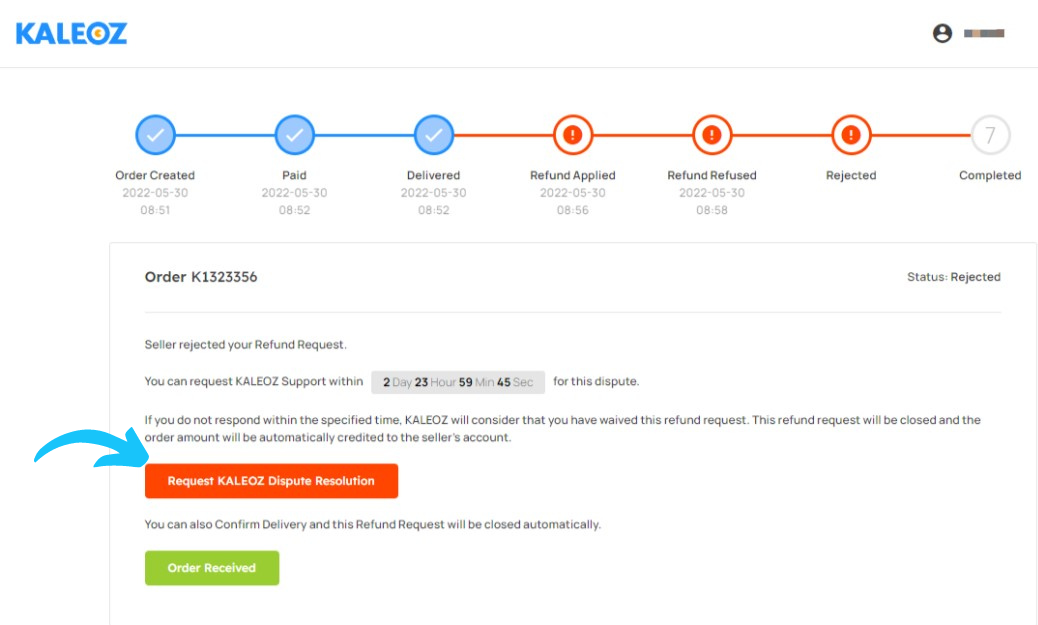Click the blurred username beside the profile icon

(x=984, y=33)
